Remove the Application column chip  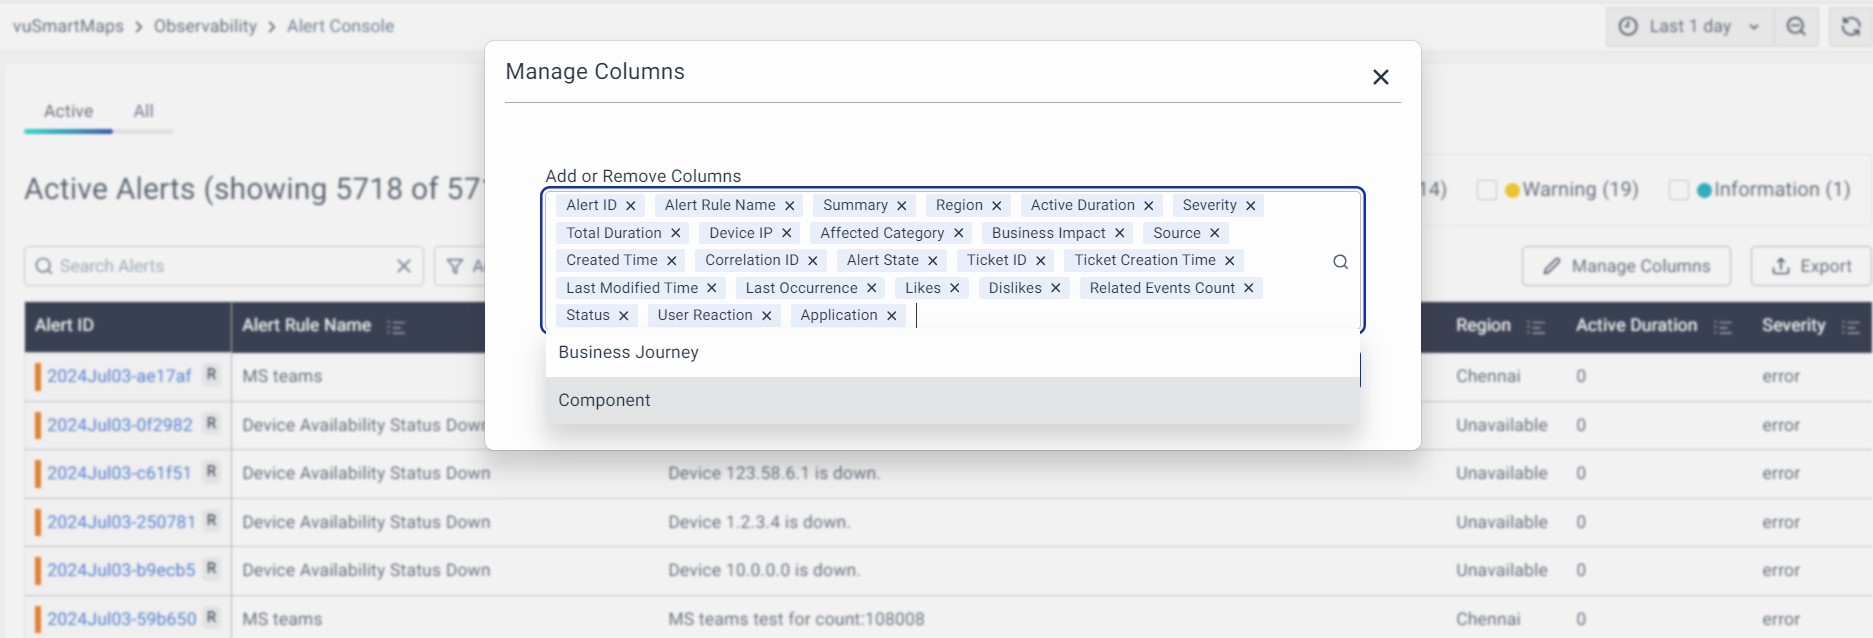tap(891, 316)
